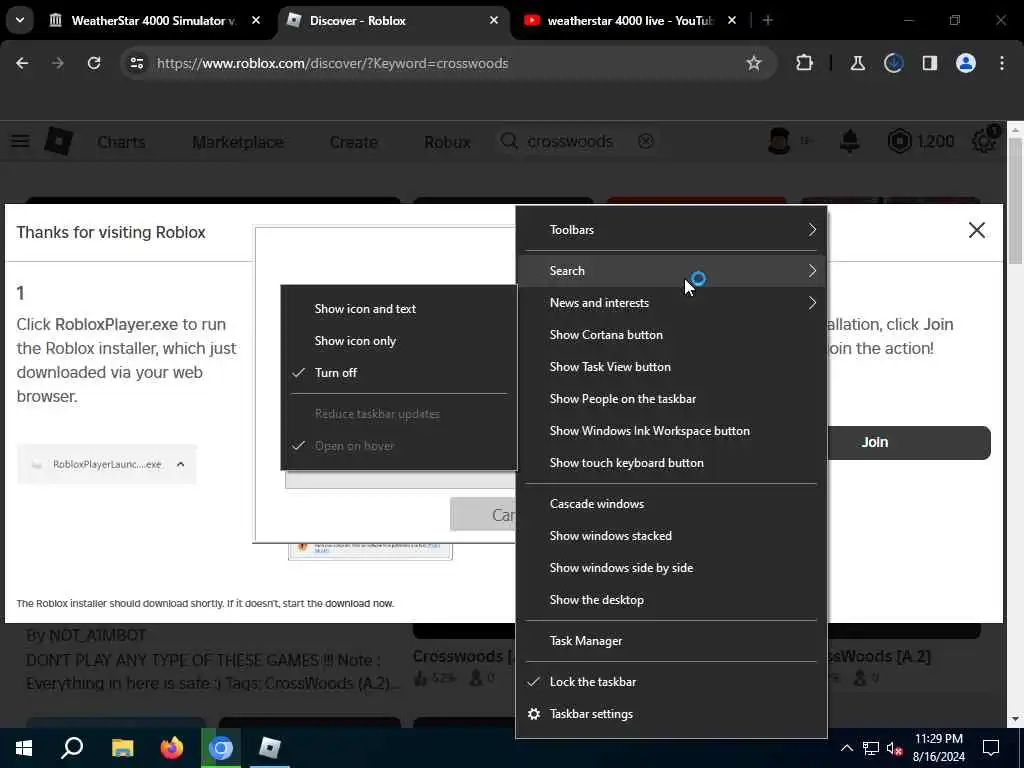The height and width of the screenshot is (768, 1024).
Task: Toggle Show Cortana button
Action: click(x=671, y=334)
